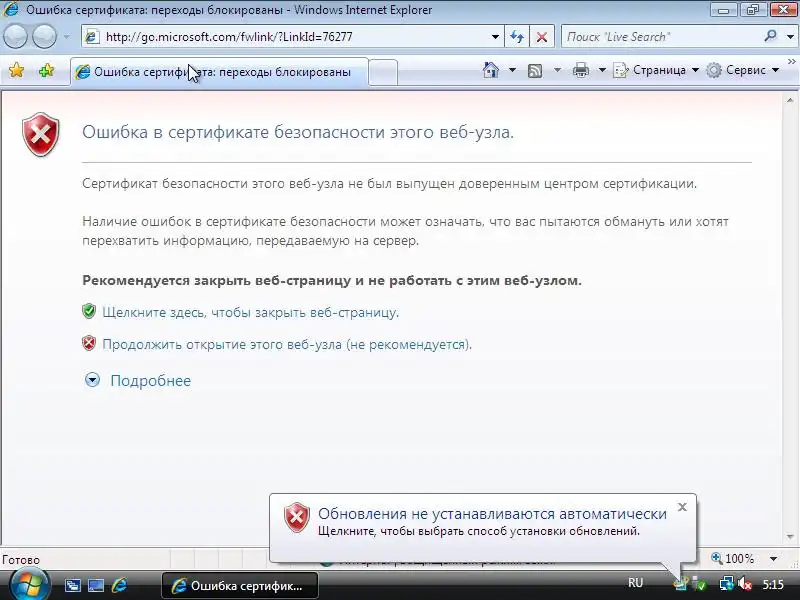Image resolution: width=800 pixels, height=600 pixels.
Task: Expand the address bar history dropdown
Action: pos(495,37)
